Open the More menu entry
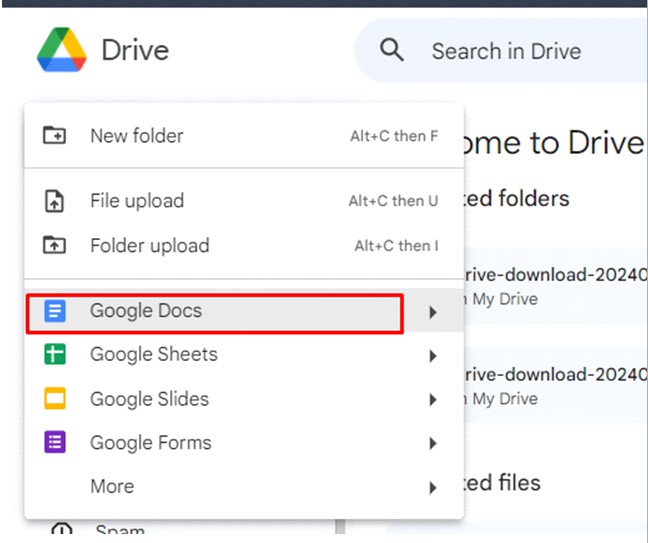 coord(244,486)
